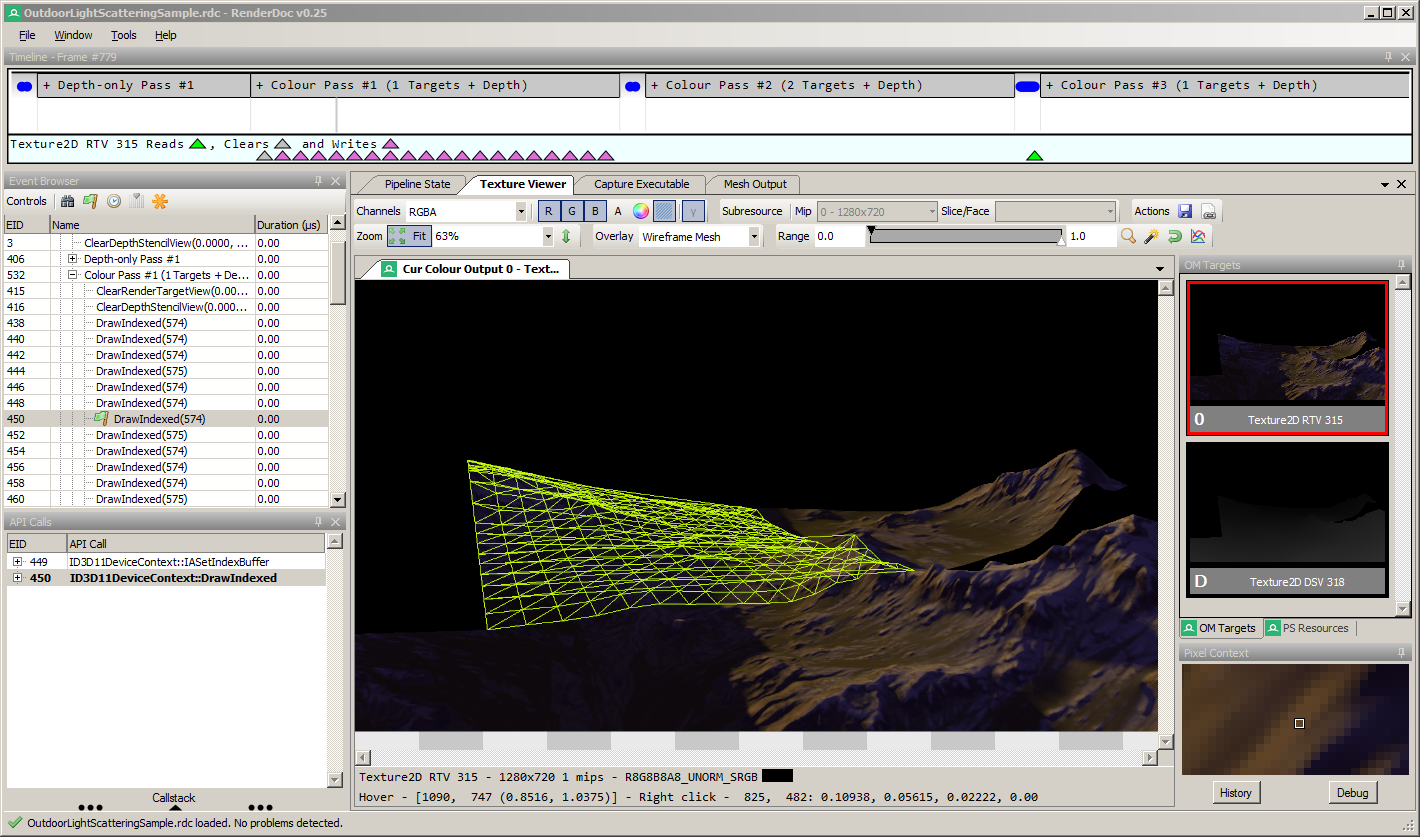Open the dropdown arrow for texture viewer tabs
This screenshot has width=1420, height=837.
[1160, 269]
